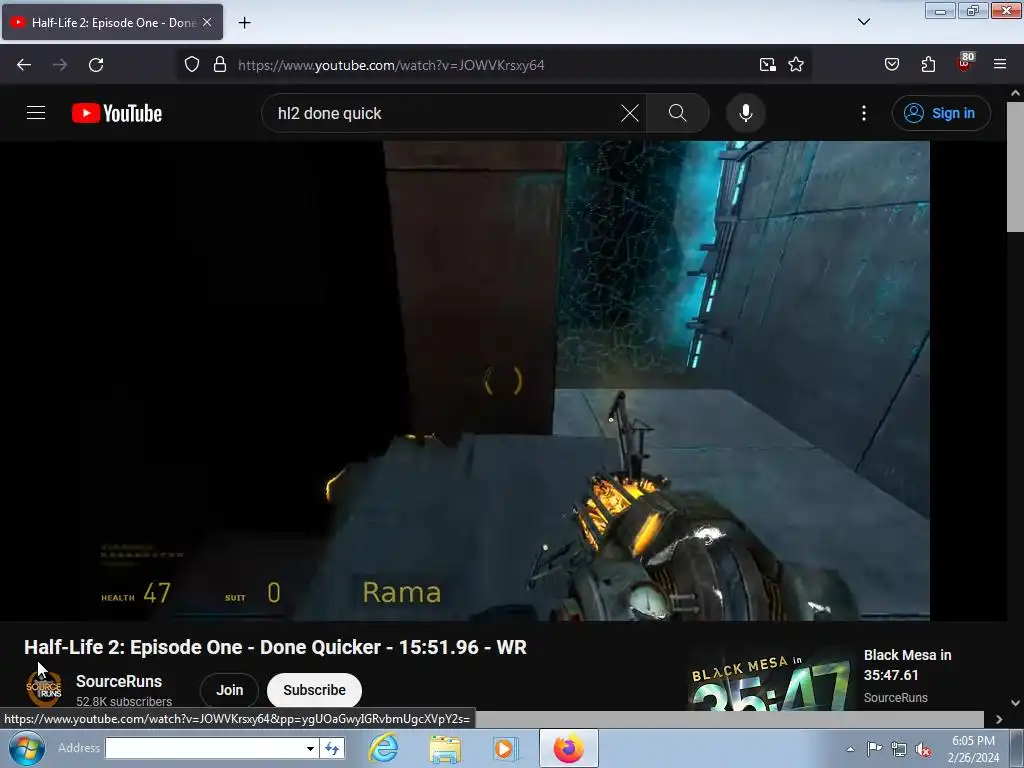Viewport: 1024px width, 768px height.
Task: Open the SourceRuns channel name link
Action: [x=119, y=681]
